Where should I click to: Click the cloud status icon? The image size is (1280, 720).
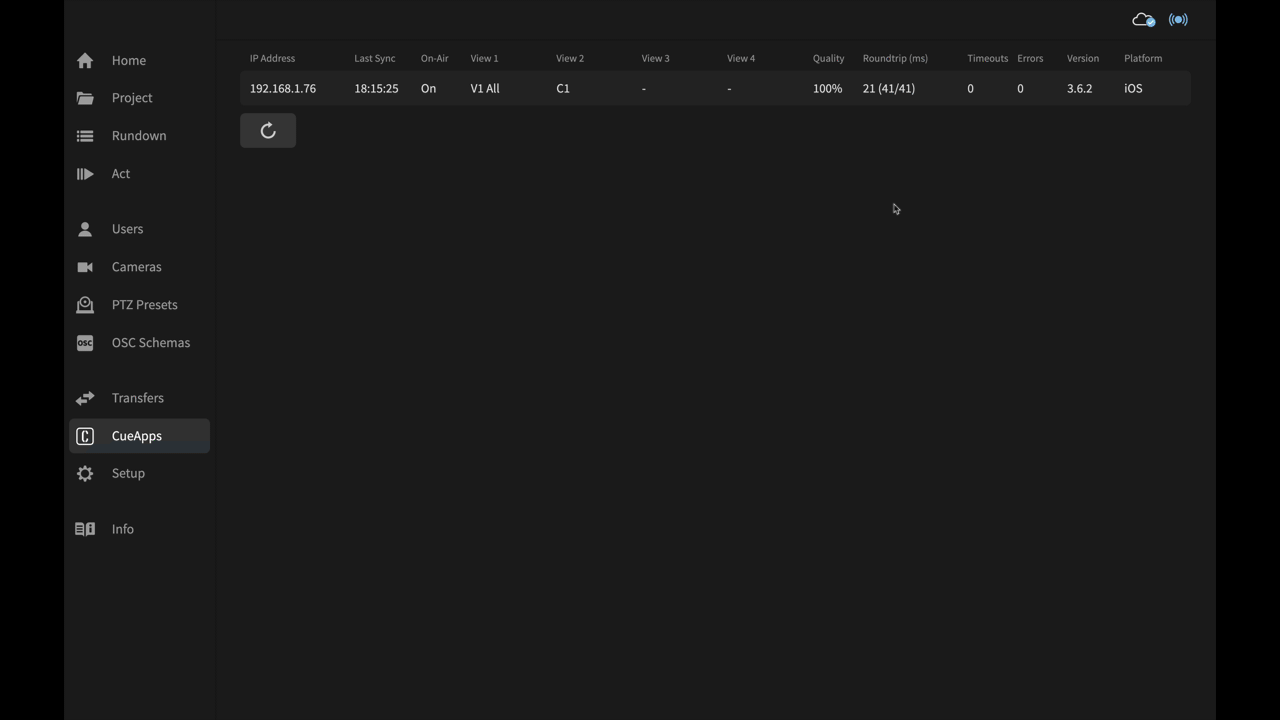click(1143, 20)
